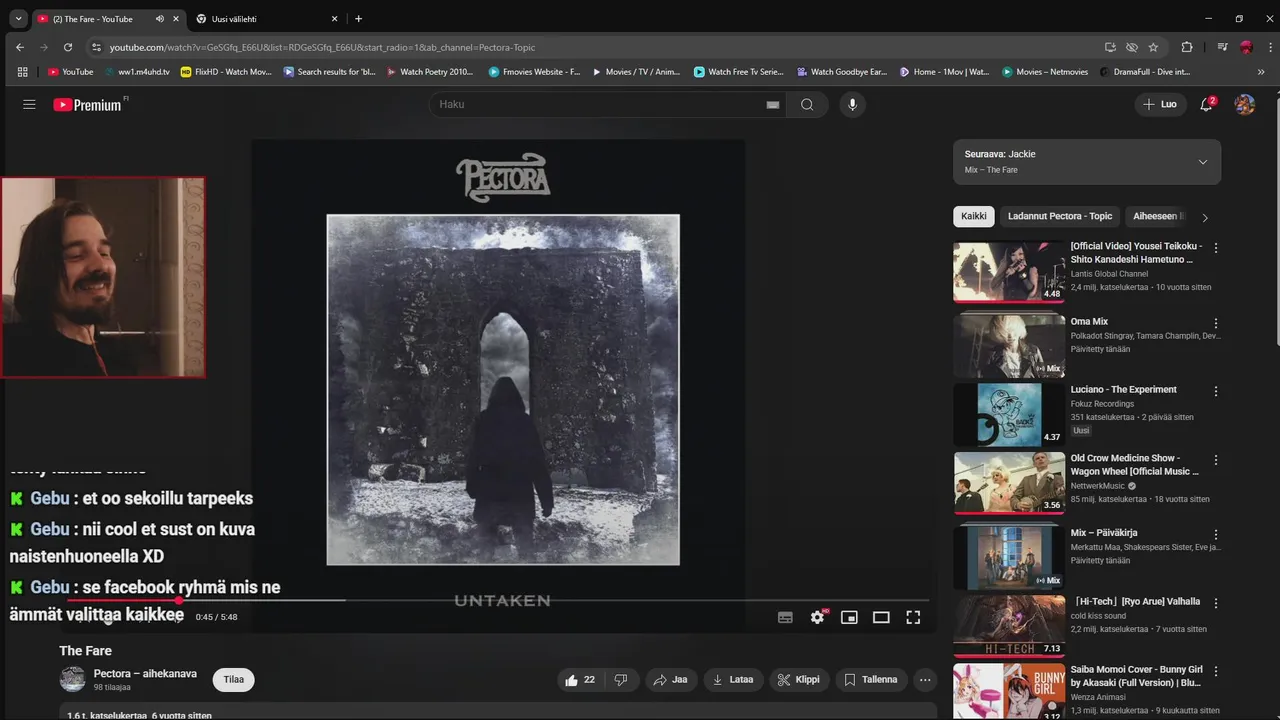The image size is (1280, 720).
Task: Open the notifications bell
Action: (1207, 104)
